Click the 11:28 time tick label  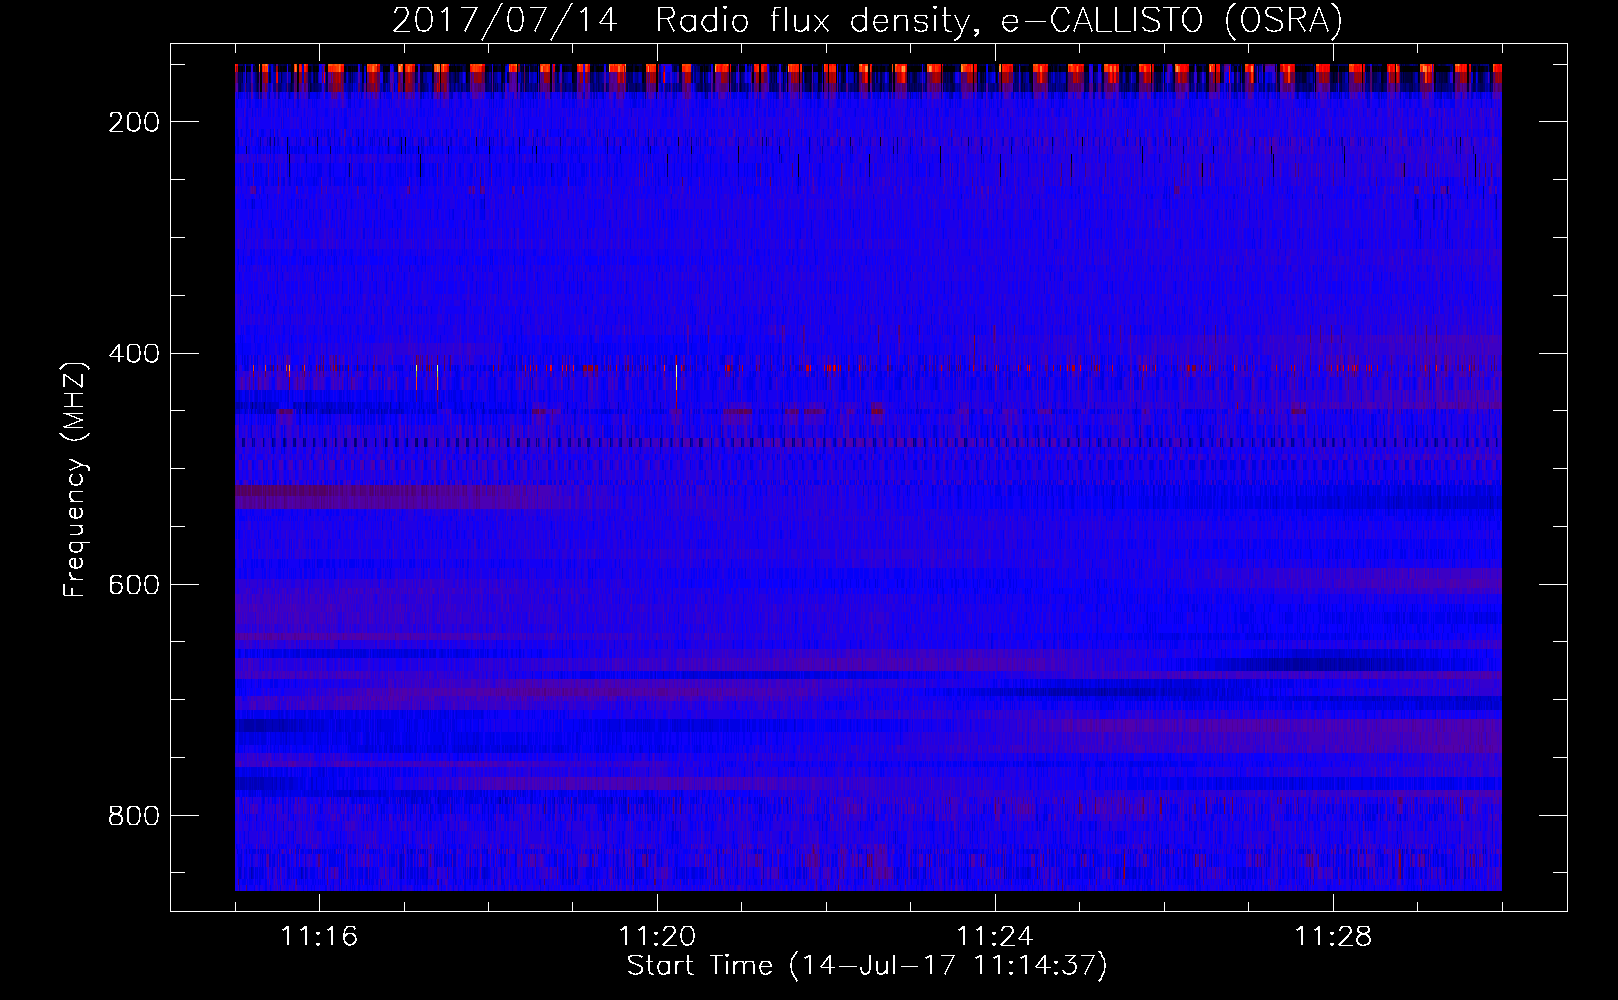coord(1334,937)
